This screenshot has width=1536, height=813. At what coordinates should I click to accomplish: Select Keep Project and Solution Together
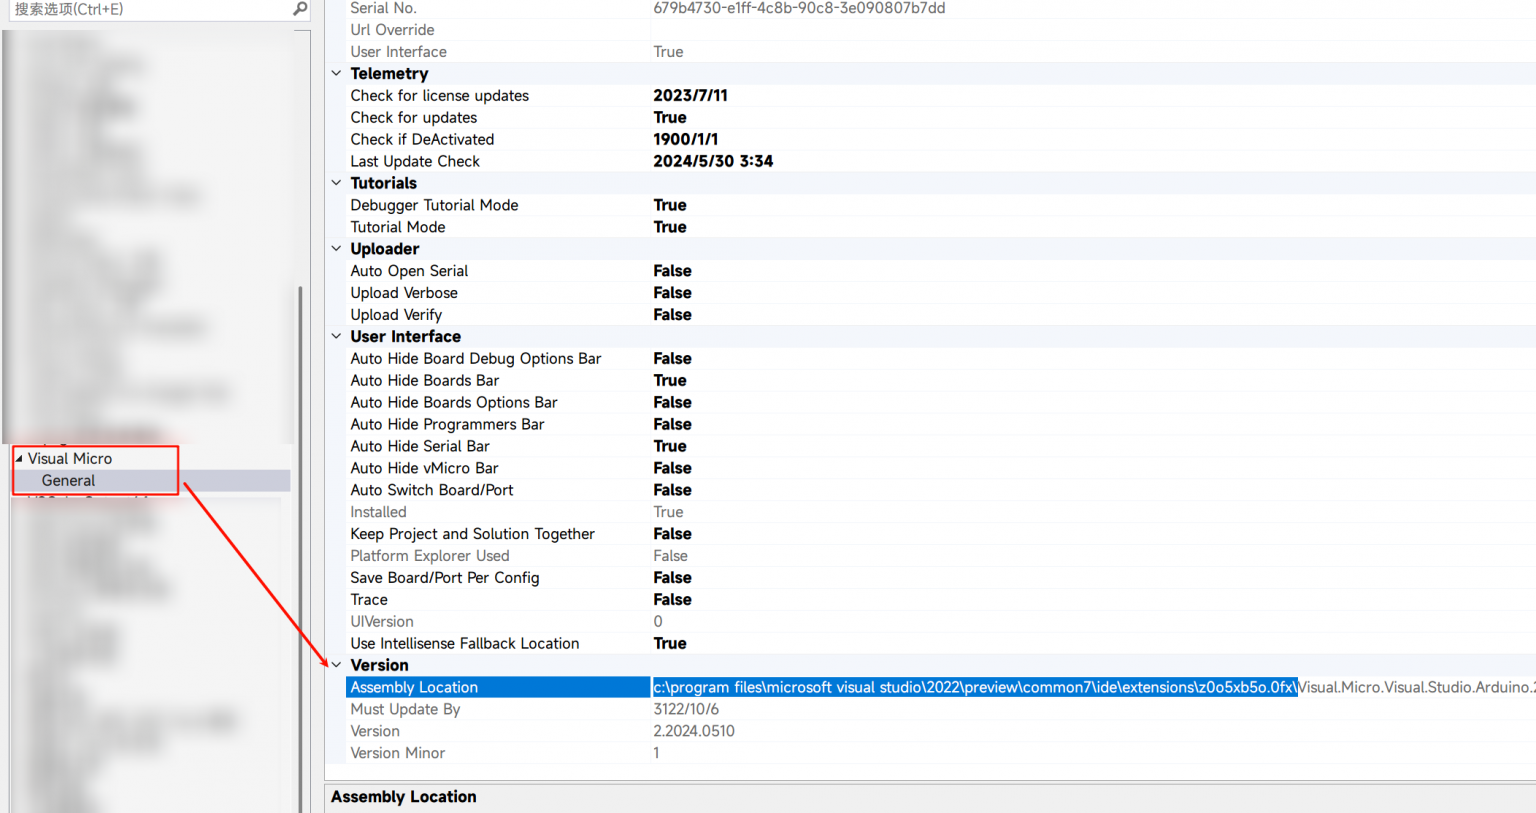[472, 534]
